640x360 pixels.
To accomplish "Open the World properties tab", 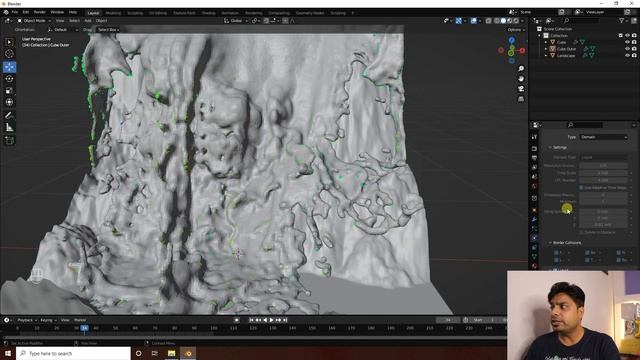I will (534, 186).
